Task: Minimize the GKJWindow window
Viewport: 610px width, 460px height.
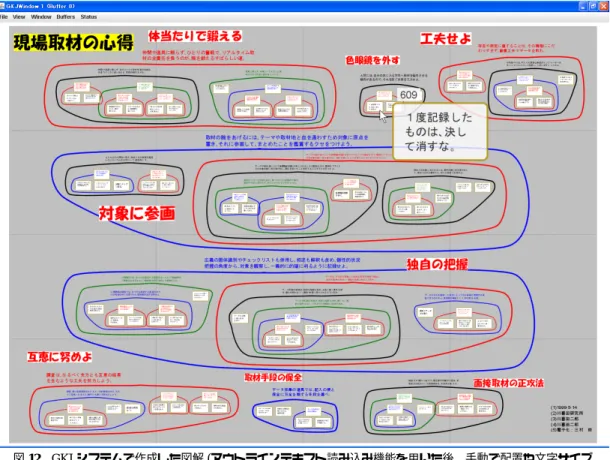Action: pyautogui.click(x=583, y=6)
